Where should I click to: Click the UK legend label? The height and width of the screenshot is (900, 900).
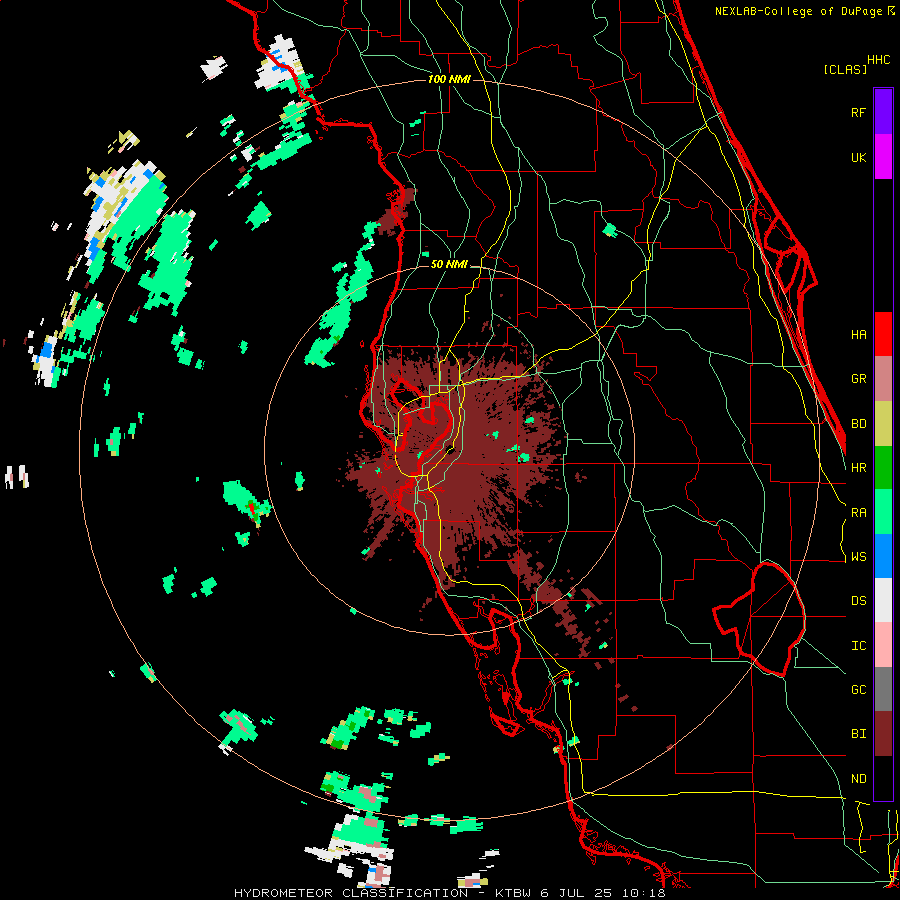tap(858, 157)
